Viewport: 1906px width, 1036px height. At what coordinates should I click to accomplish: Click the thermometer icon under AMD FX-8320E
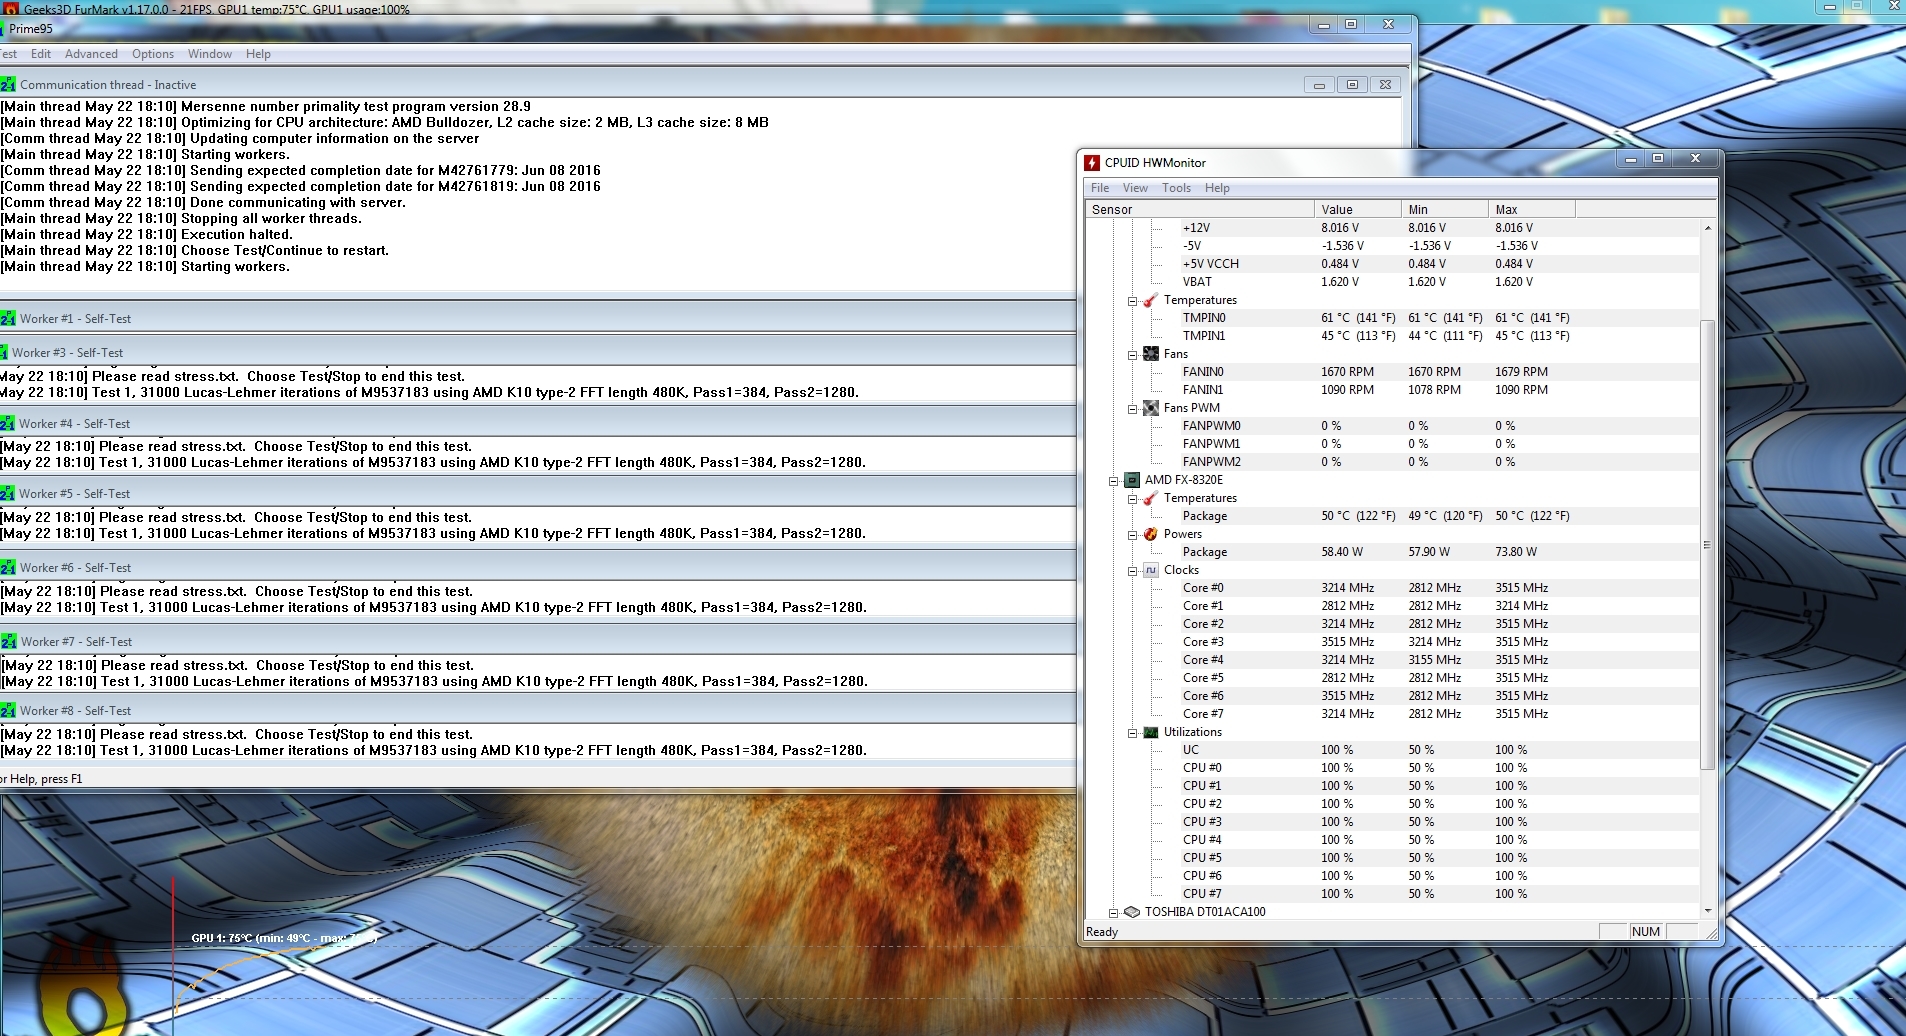(1151, 498)
